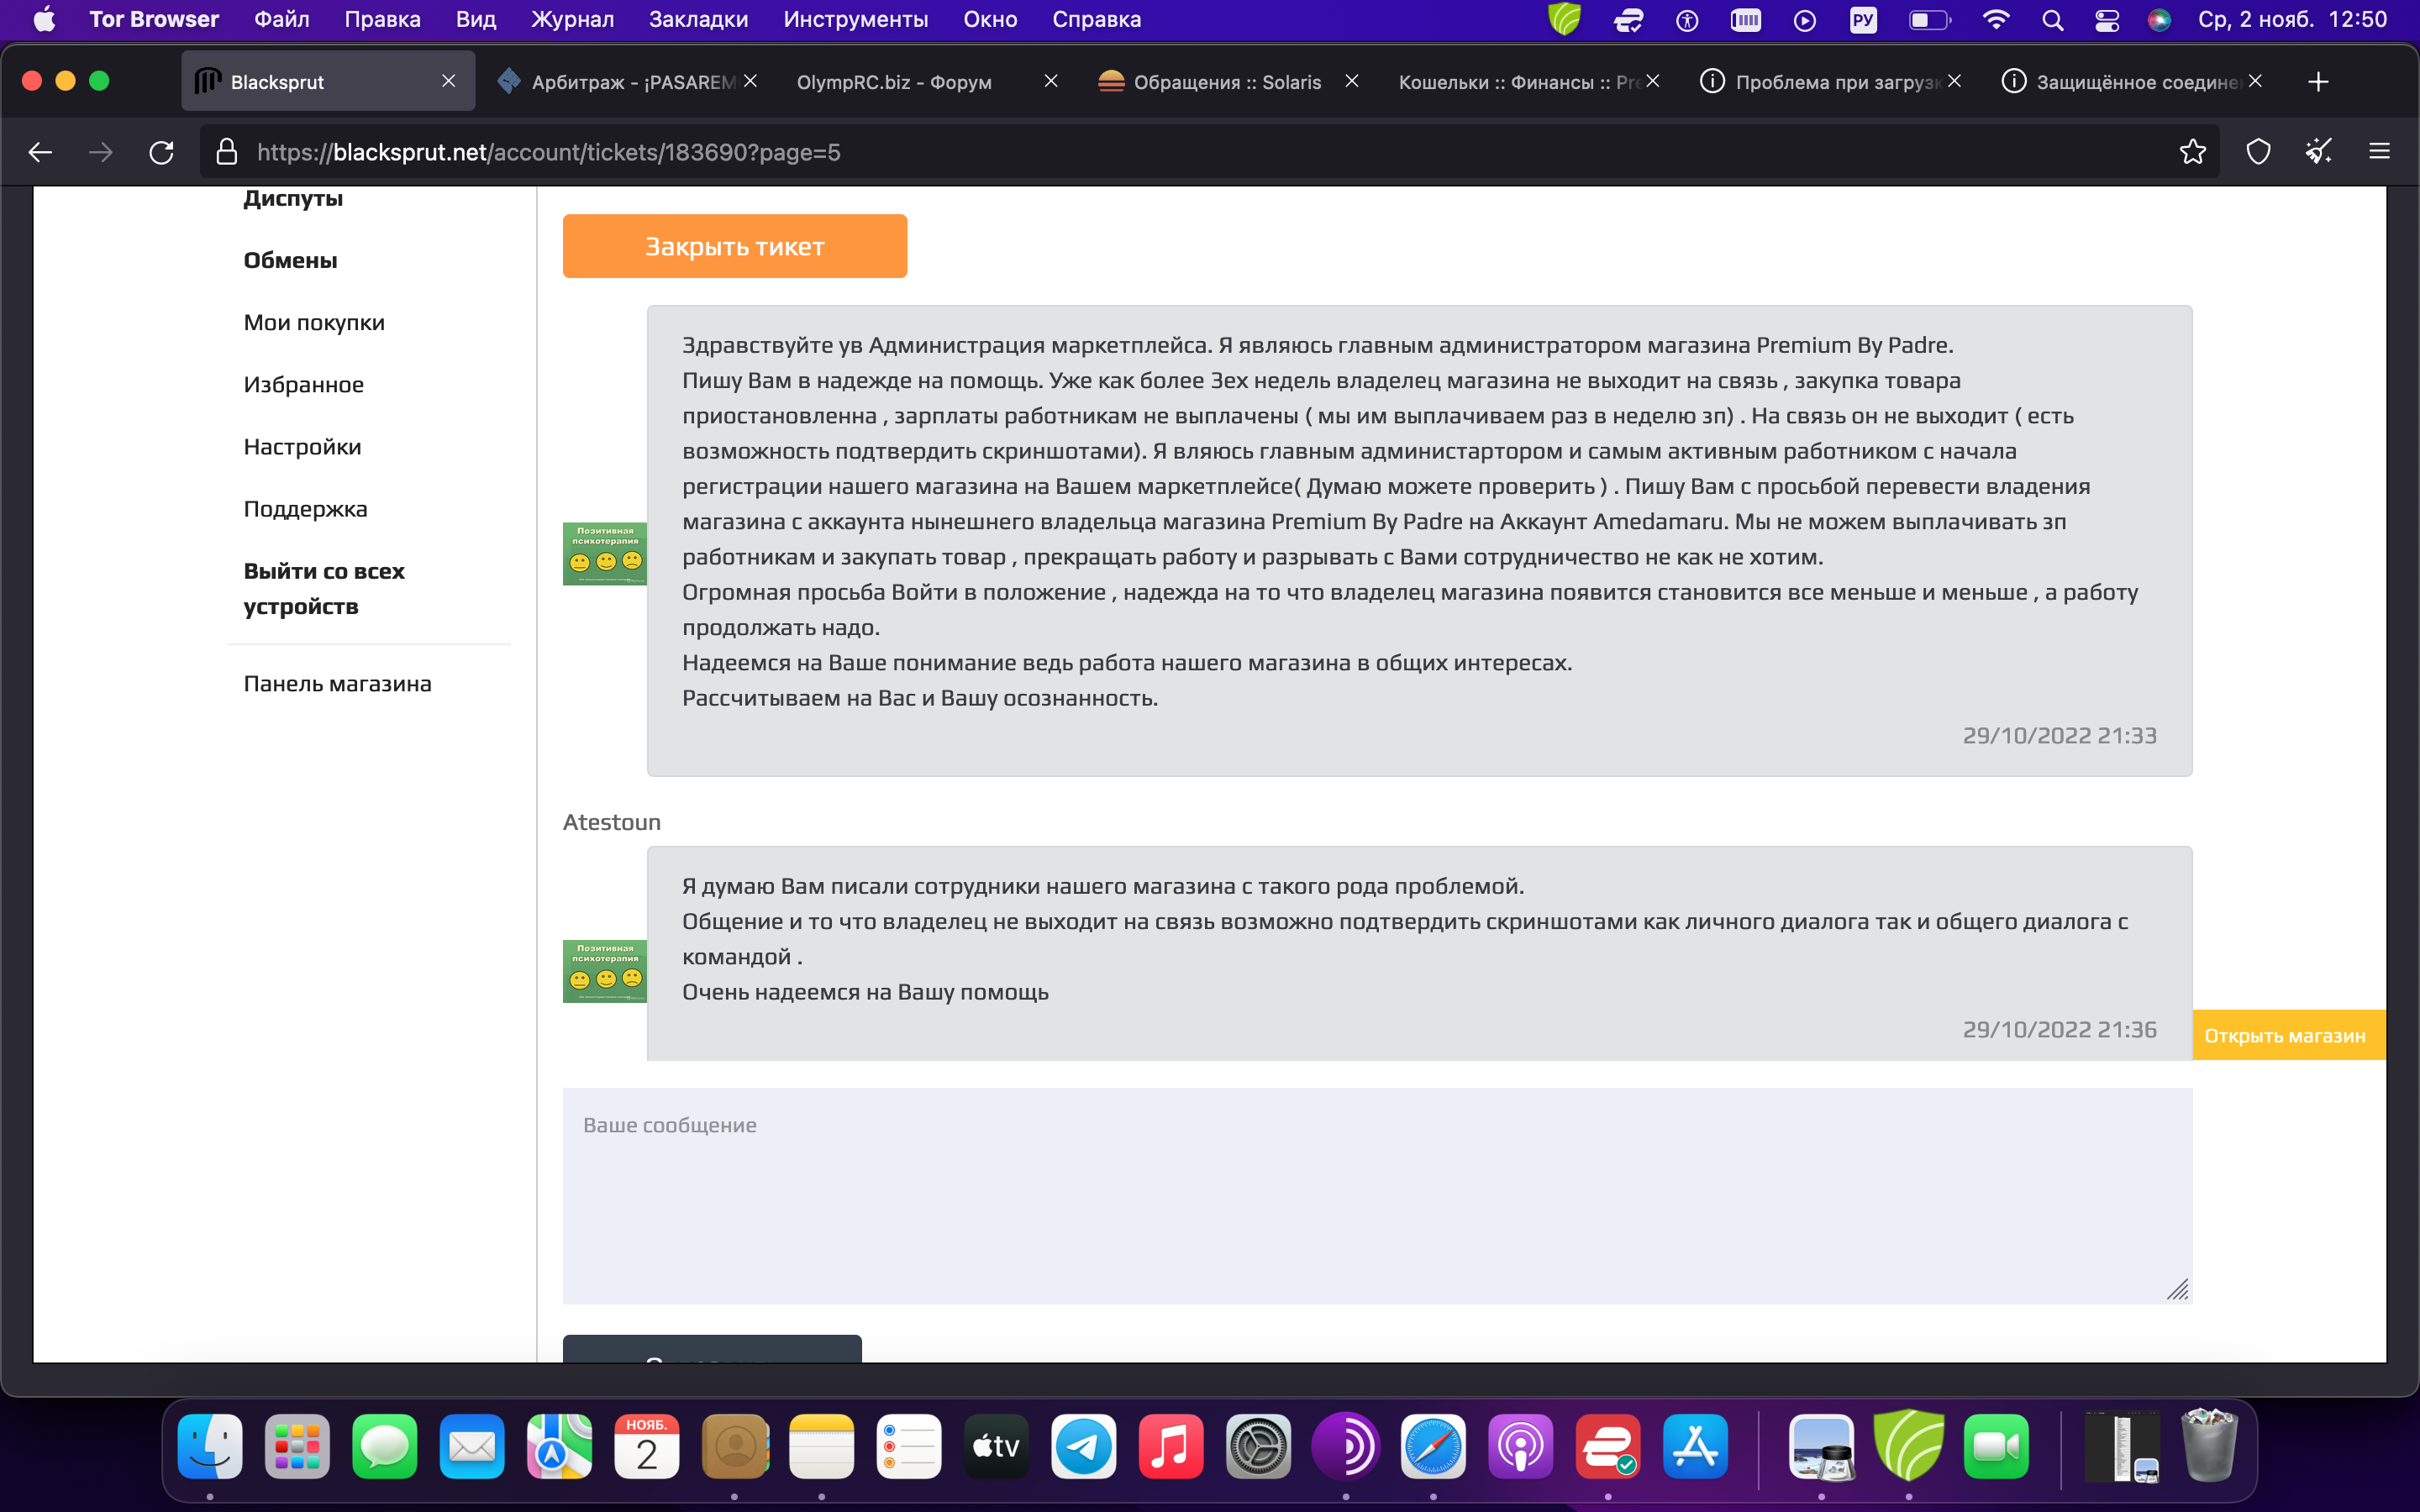2420x1512 pixels.
Task: Focus the Ваше сообщение text area
Action: tap(1377, 1195)
